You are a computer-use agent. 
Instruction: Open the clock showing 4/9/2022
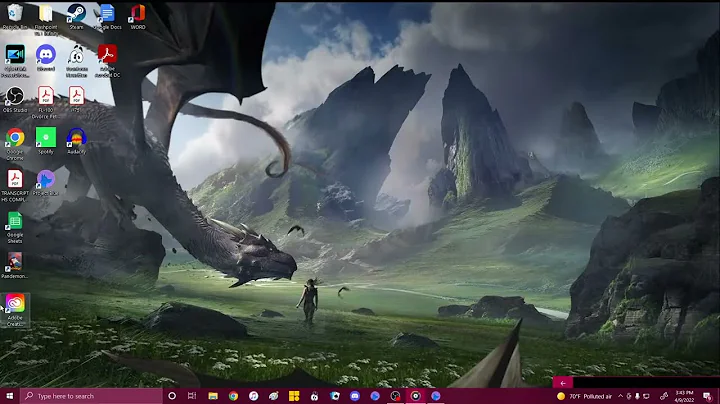(x=684, y=396)
